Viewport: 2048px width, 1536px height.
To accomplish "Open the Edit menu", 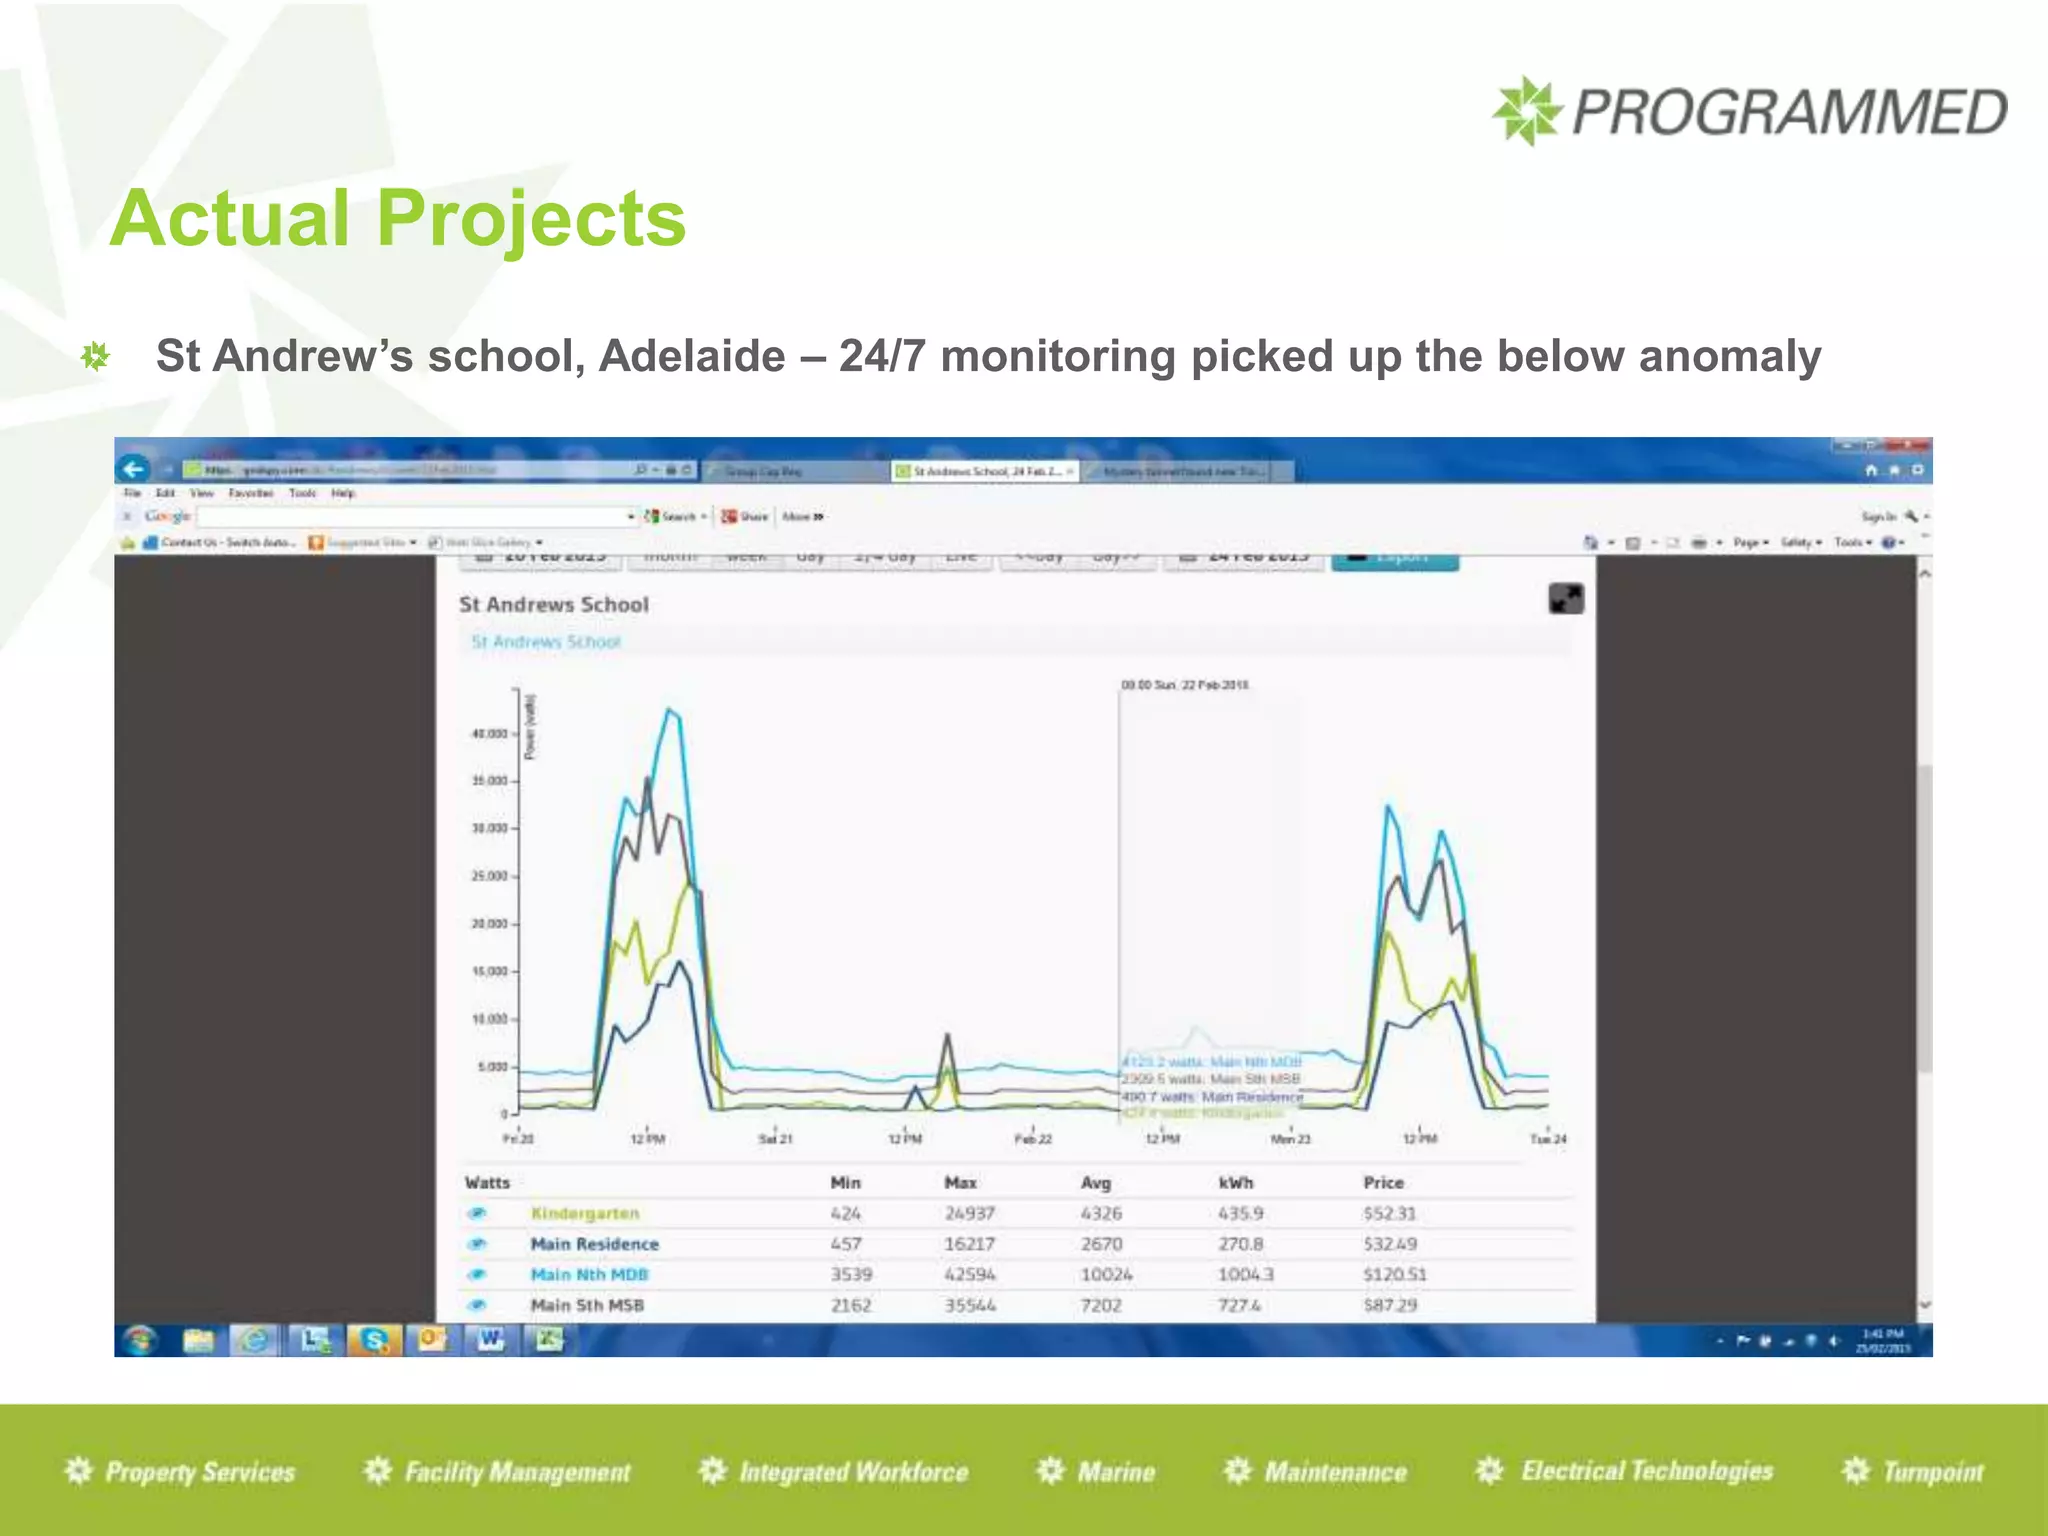I will (x=165, y=493).
